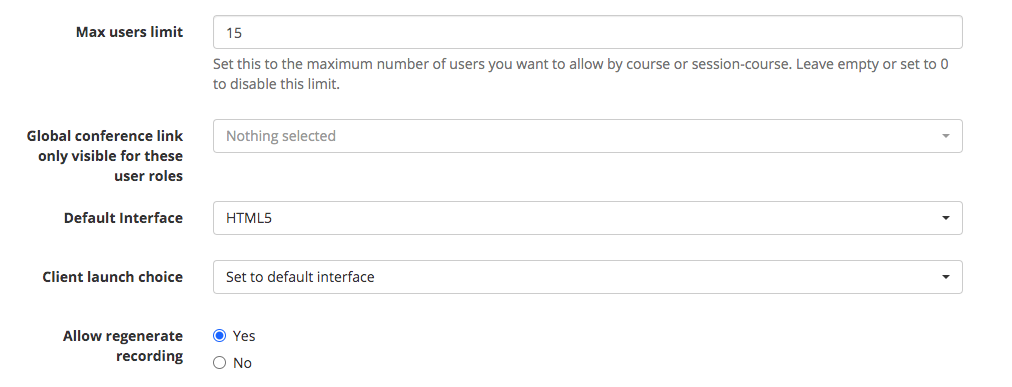1012x387 pixels.
Task: Click the Max users limit input field
Action: [587, 32]
